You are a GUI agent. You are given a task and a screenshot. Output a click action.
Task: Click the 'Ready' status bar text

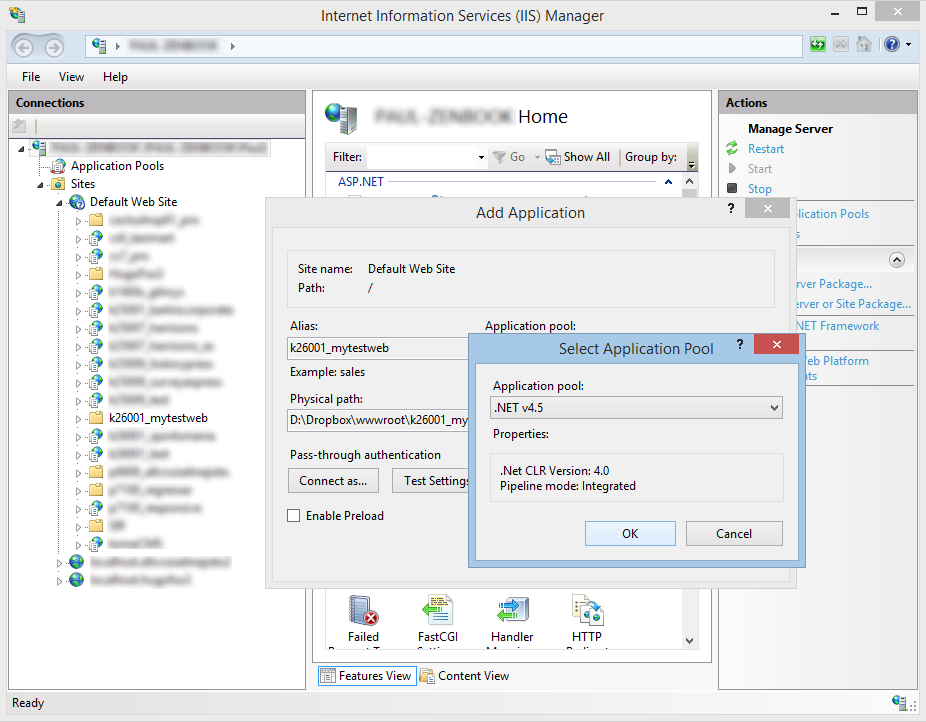28,703
